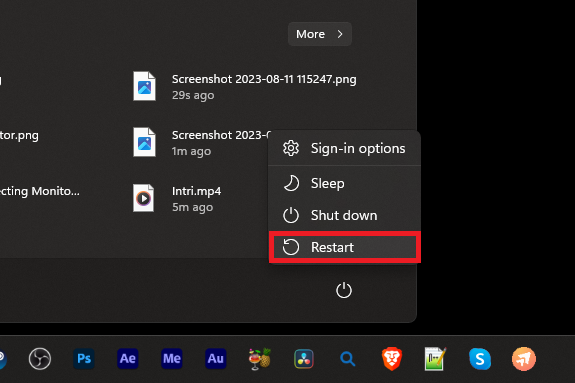575x383 pixels.
Task: Open the Intri.mp4 recent file
Action: coord(178,198)
